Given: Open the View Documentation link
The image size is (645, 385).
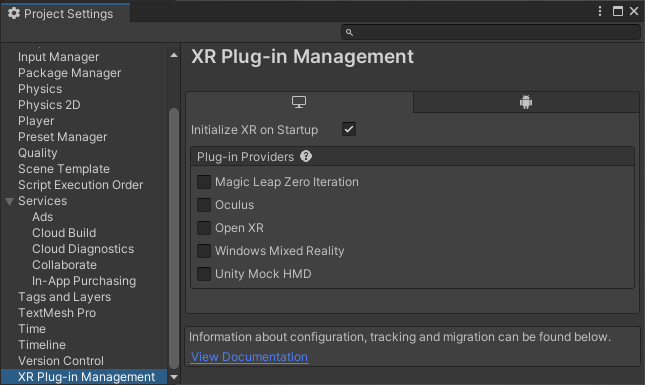Looking at the screenshot, I should 249,357.
